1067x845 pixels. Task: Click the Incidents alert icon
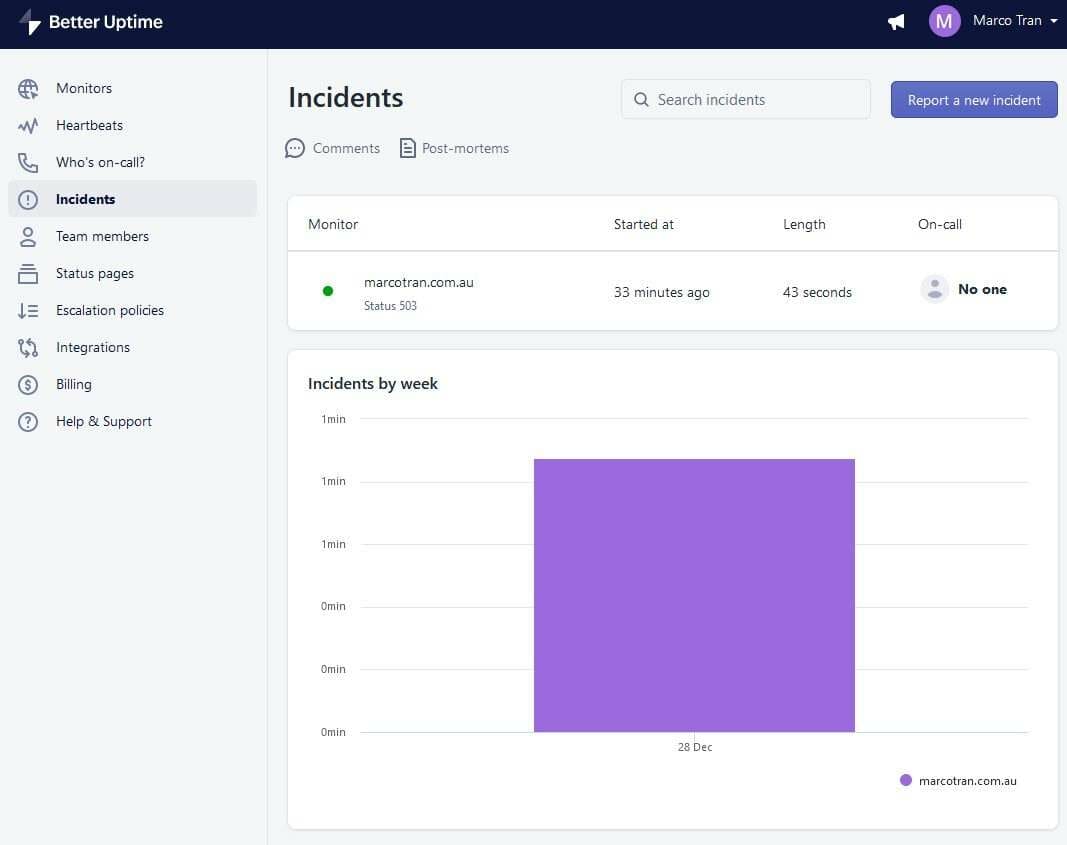tap(27, 199)
